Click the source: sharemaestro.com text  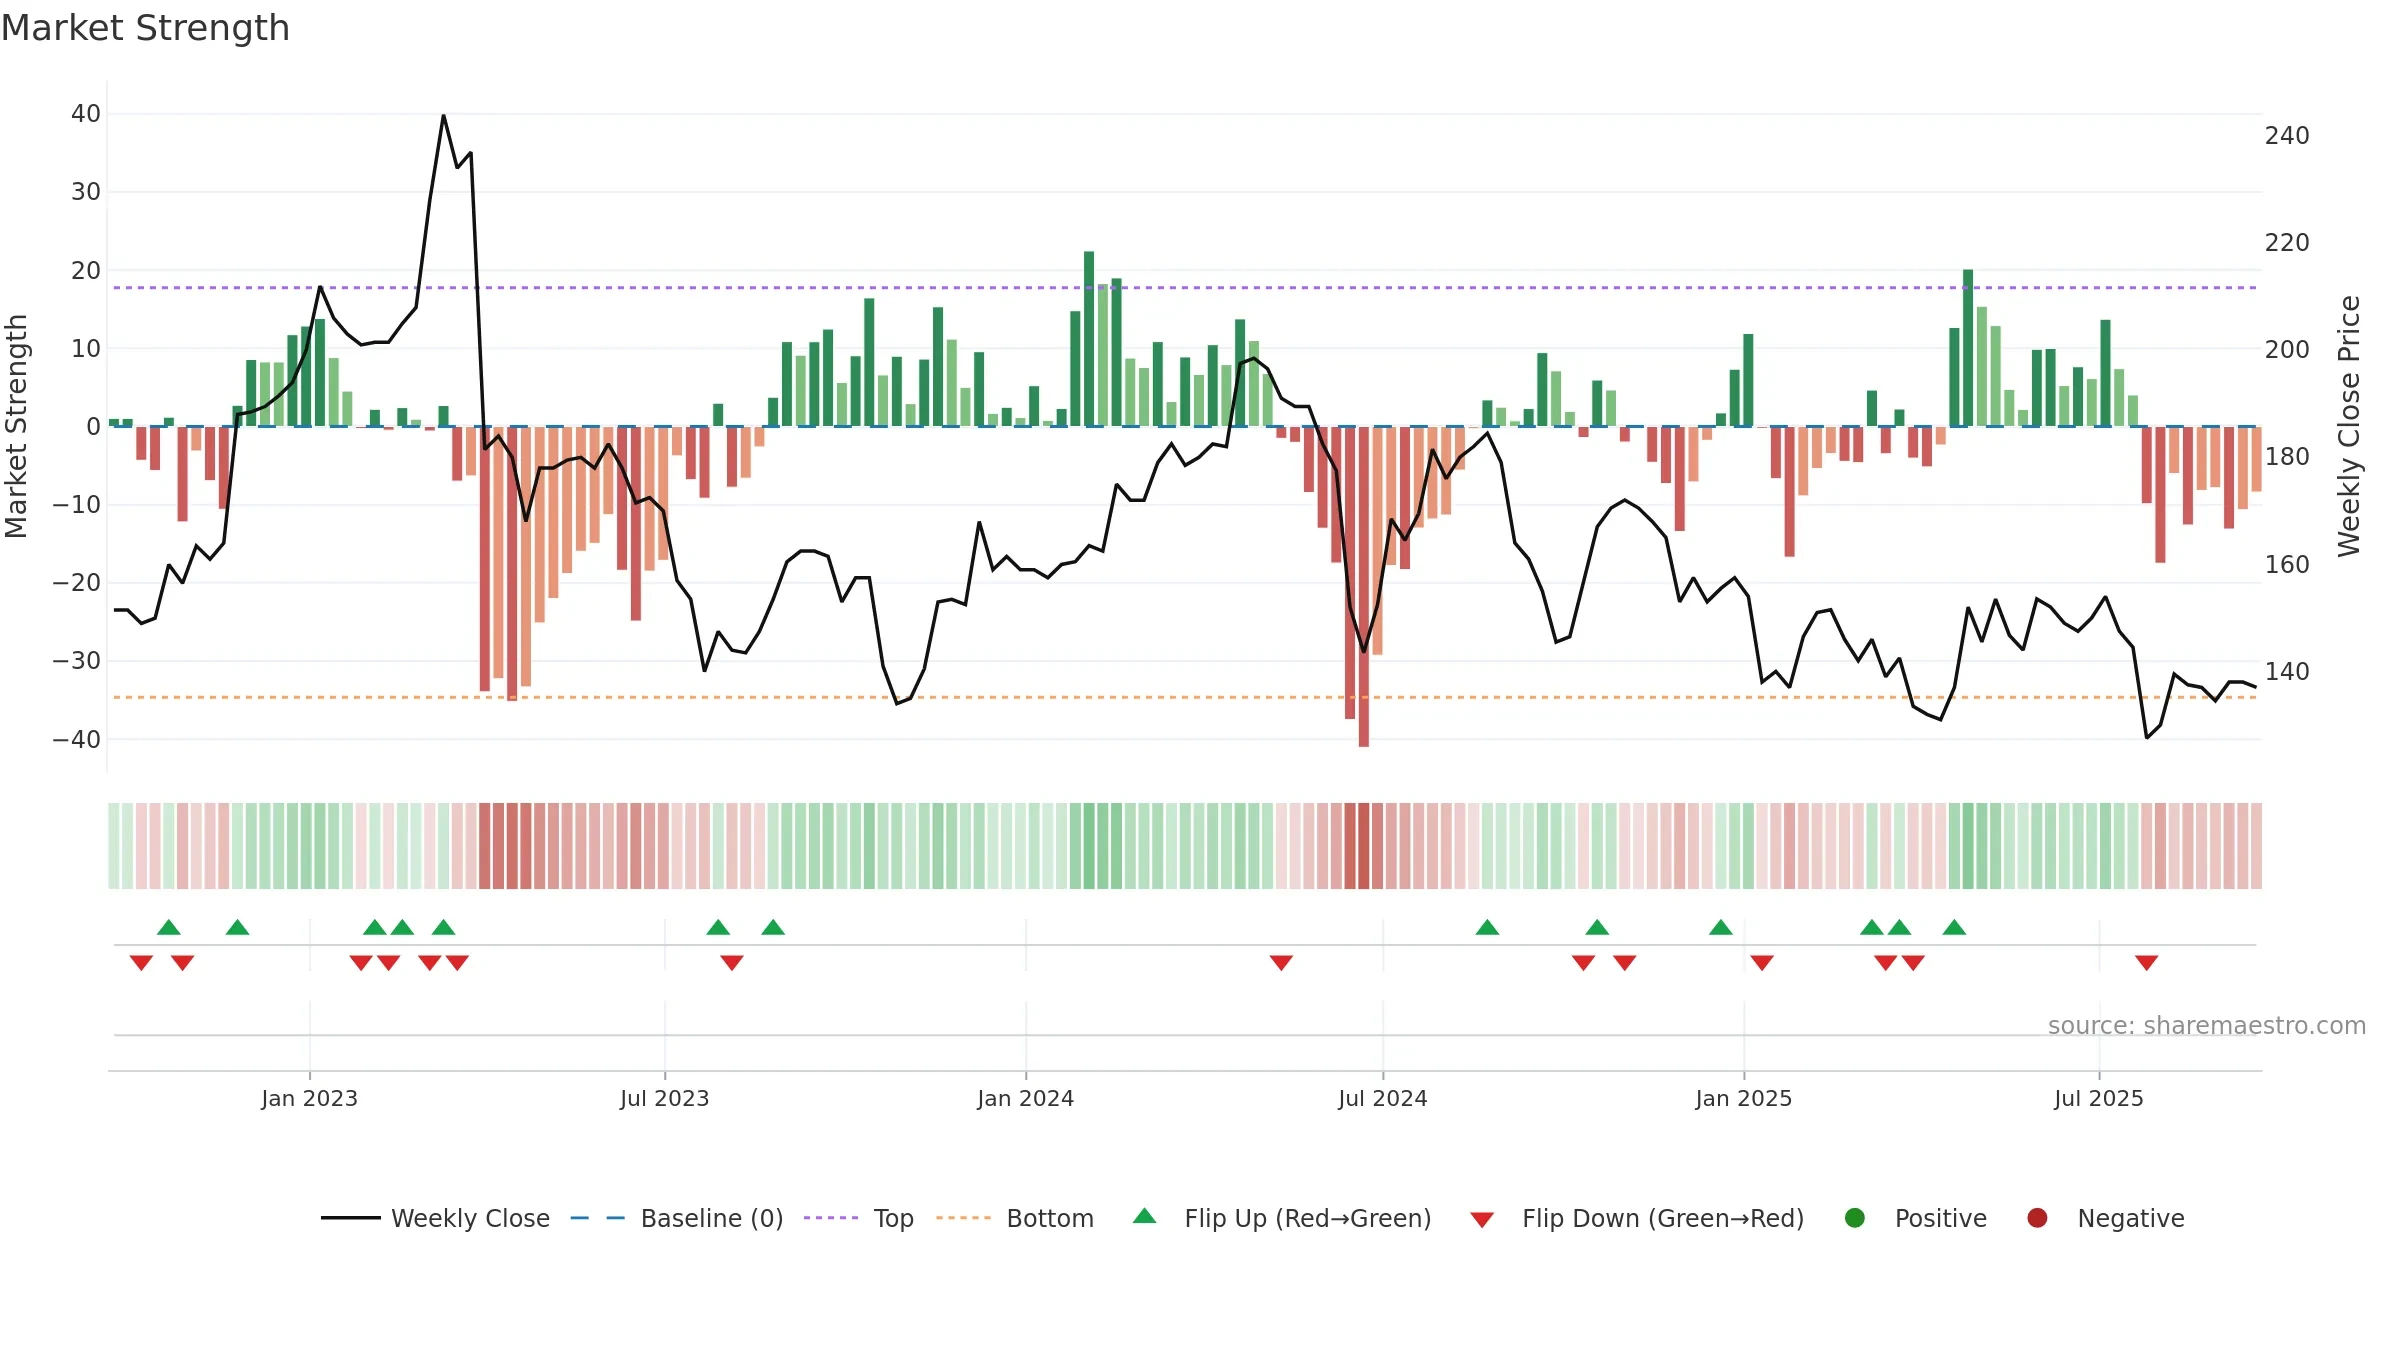(x=2206, y=1025)
